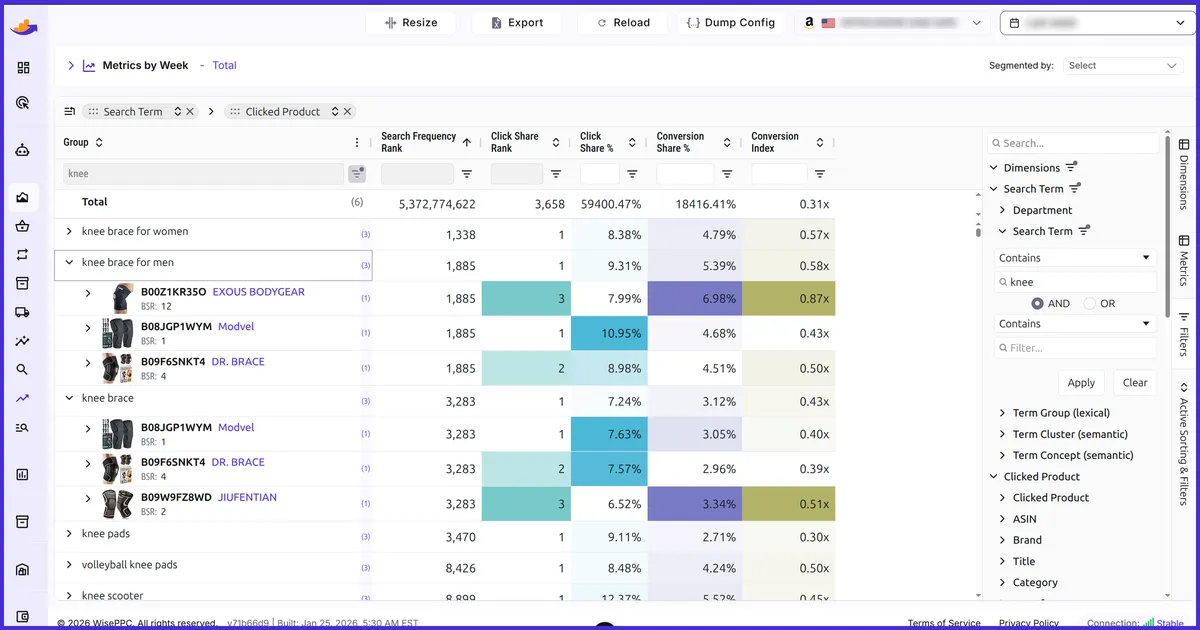
Task: Expand the knee pads row
Action: (69, 534)
